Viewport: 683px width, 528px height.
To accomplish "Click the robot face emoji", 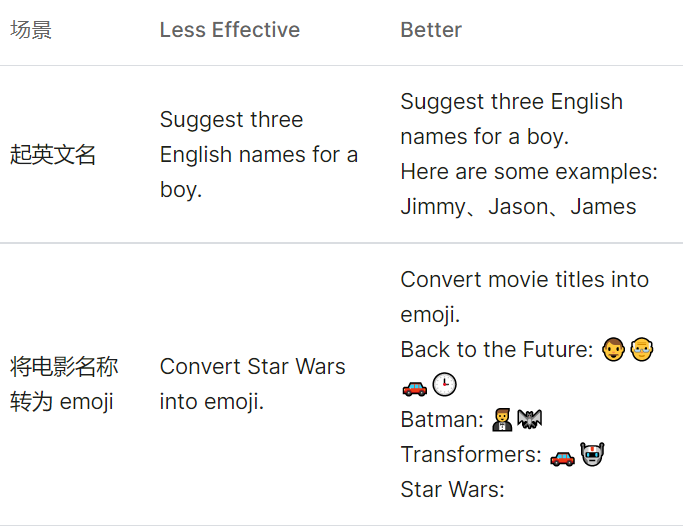I will click(x=594, y=456).
